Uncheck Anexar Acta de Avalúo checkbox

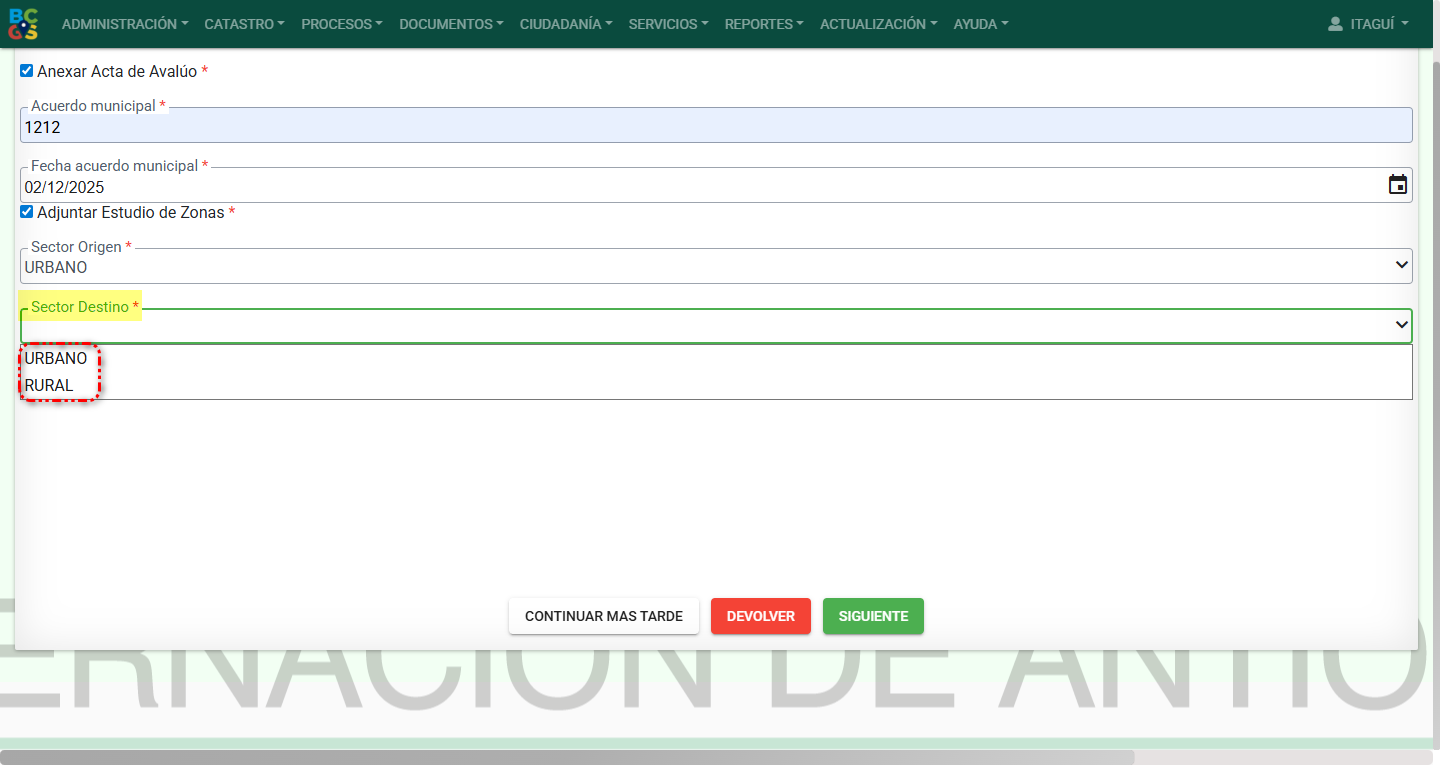(27, 71)
